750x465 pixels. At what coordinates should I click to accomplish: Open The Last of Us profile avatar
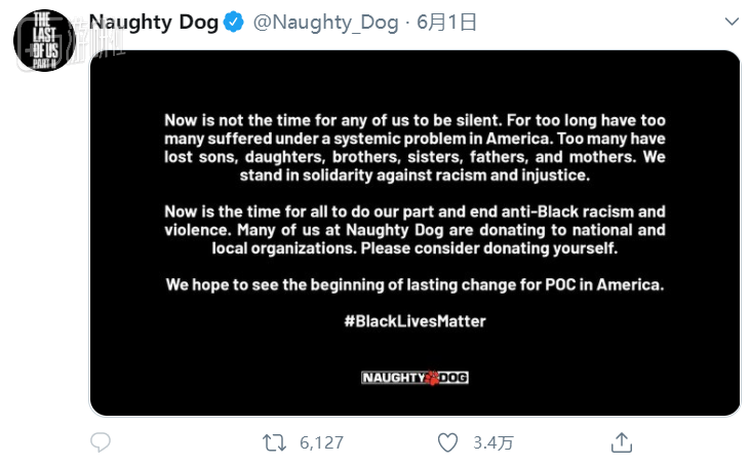tap(44, 41)
